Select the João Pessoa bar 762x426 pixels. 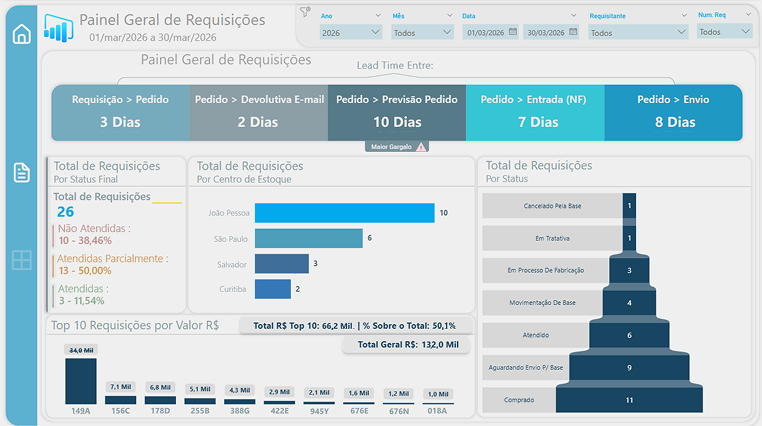345,213
